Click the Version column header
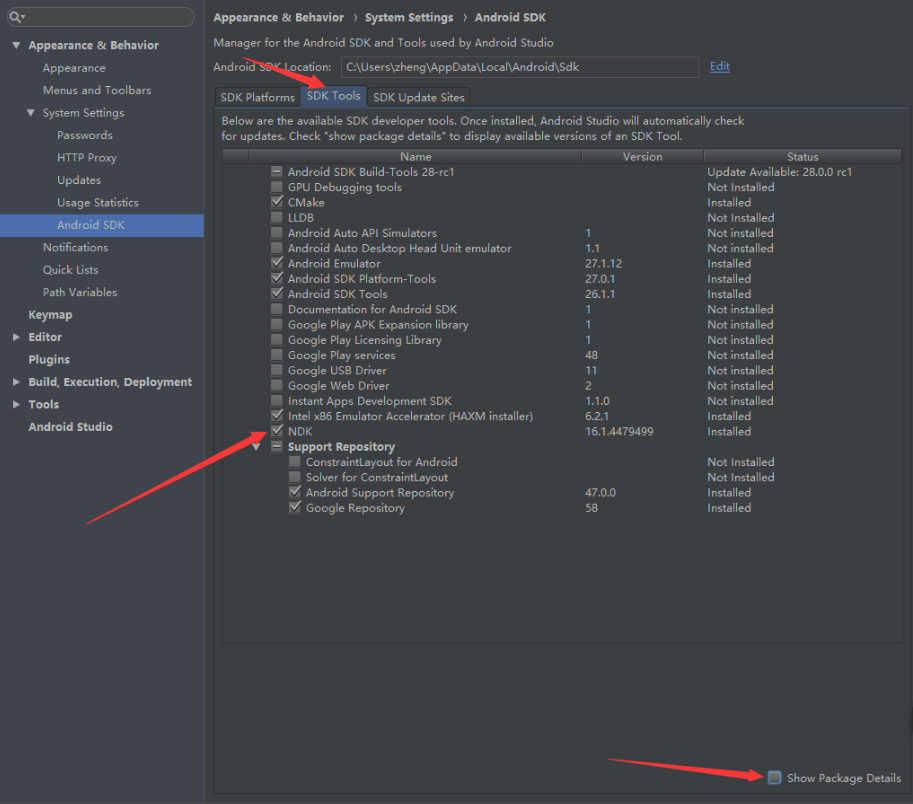This screenshot has width=913, height=804. 642,156
